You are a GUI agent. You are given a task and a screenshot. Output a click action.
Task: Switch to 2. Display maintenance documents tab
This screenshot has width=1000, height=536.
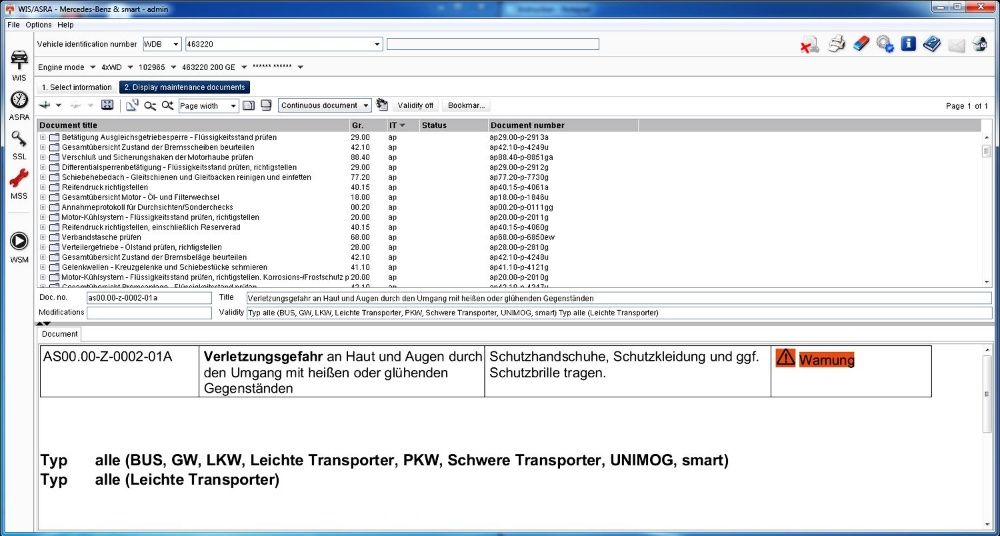[184, 87]
